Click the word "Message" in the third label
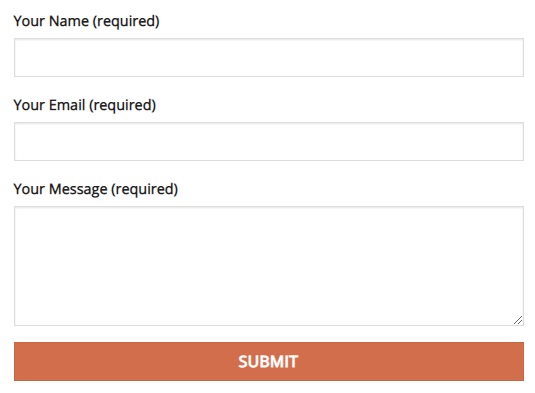 (x=78, y=189)
